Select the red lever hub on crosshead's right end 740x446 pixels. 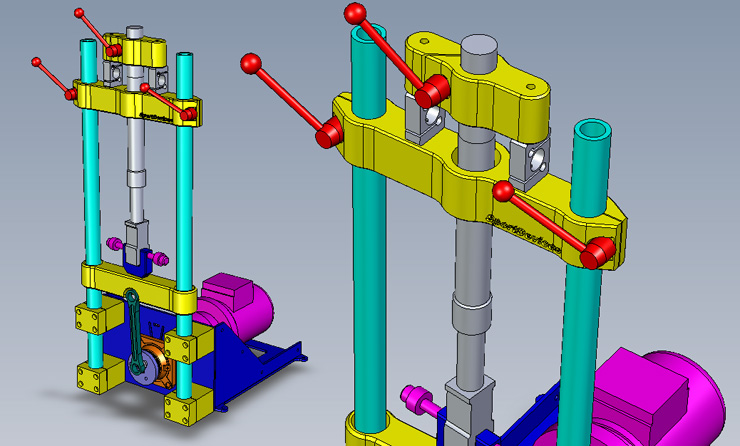(598, 254)
